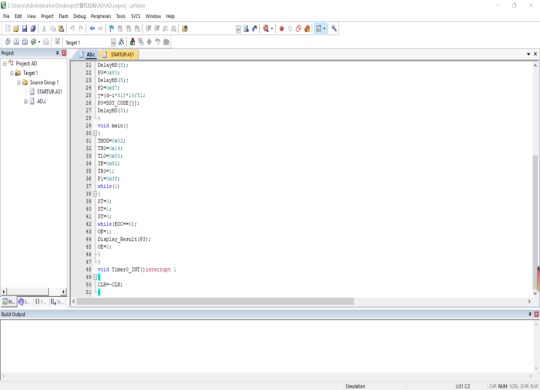The height and width of the screenshot is (390, 540).
Task: Select the Functions panel bottom tab
Action: pyautogui.click(x=40, y=302)
